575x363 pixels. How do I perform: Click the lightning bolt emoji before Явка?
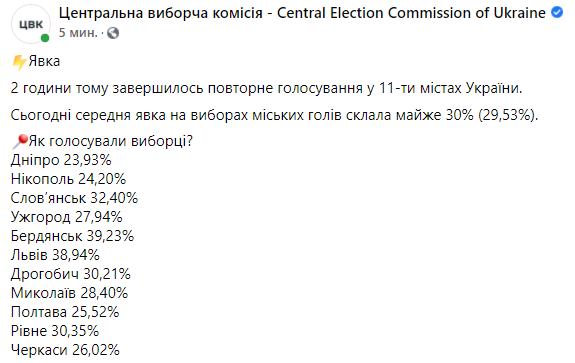(19, 62)
